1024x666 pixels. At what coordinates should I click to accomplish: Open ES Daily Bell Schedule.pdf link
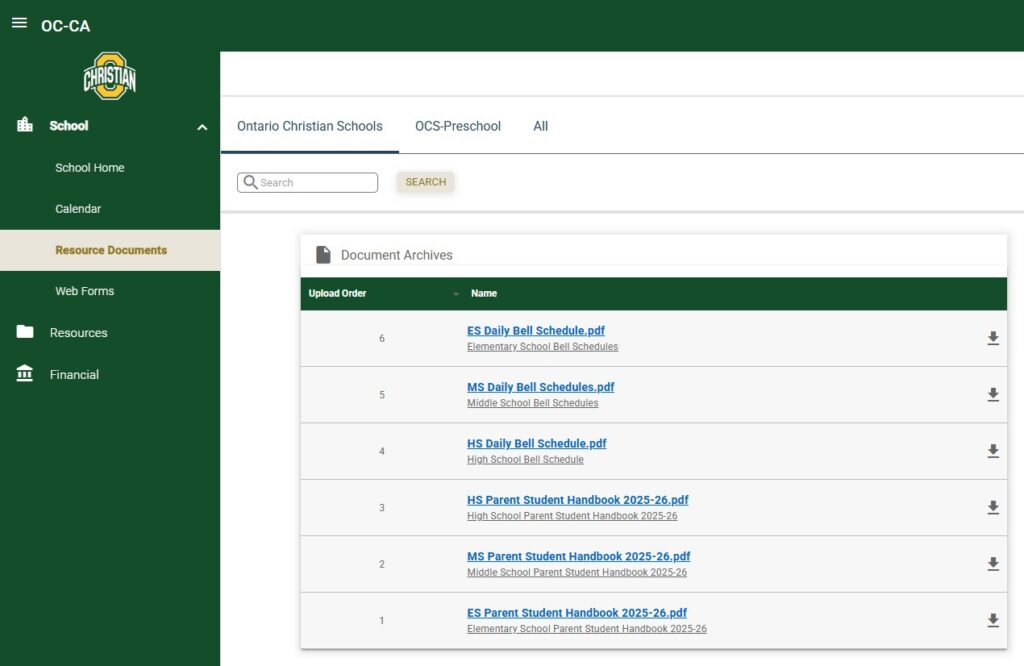point(535,330)
